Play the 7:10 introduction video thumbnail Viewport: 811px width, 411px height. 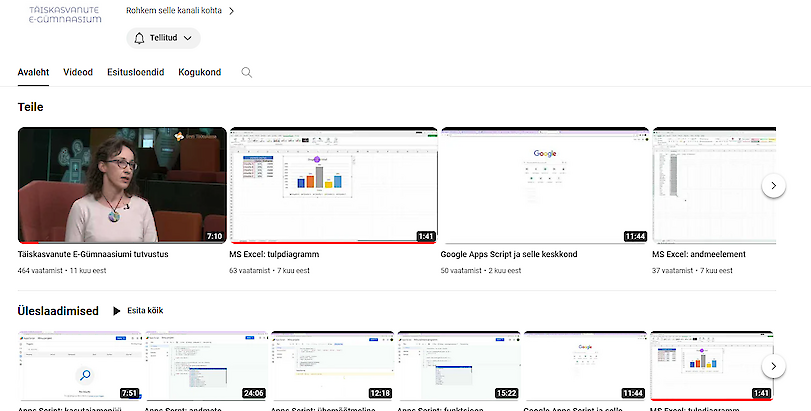tap(121, 185)
